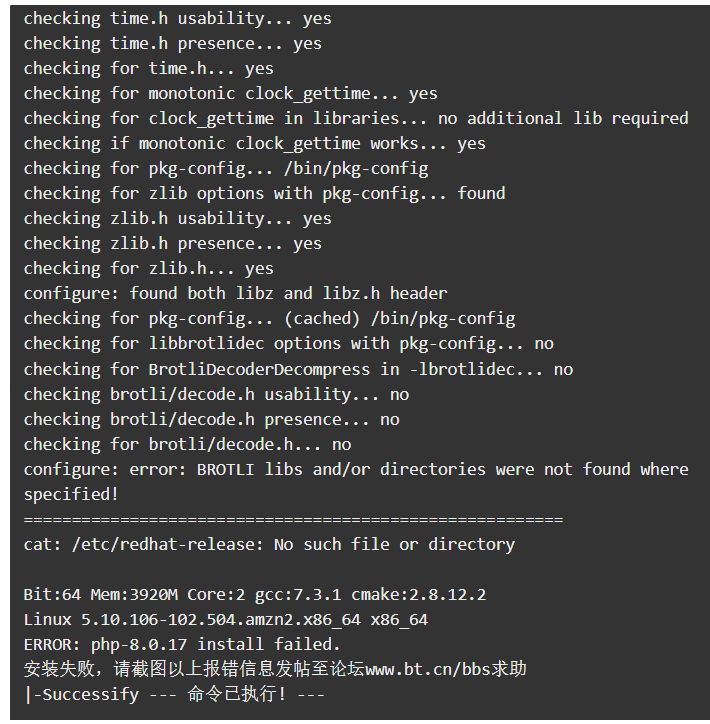Click the 'Linux 5.10.106-102.504.amzn2' kernel line
The width and height of the screenshot is (710, 724).
[x=226, y=620]
